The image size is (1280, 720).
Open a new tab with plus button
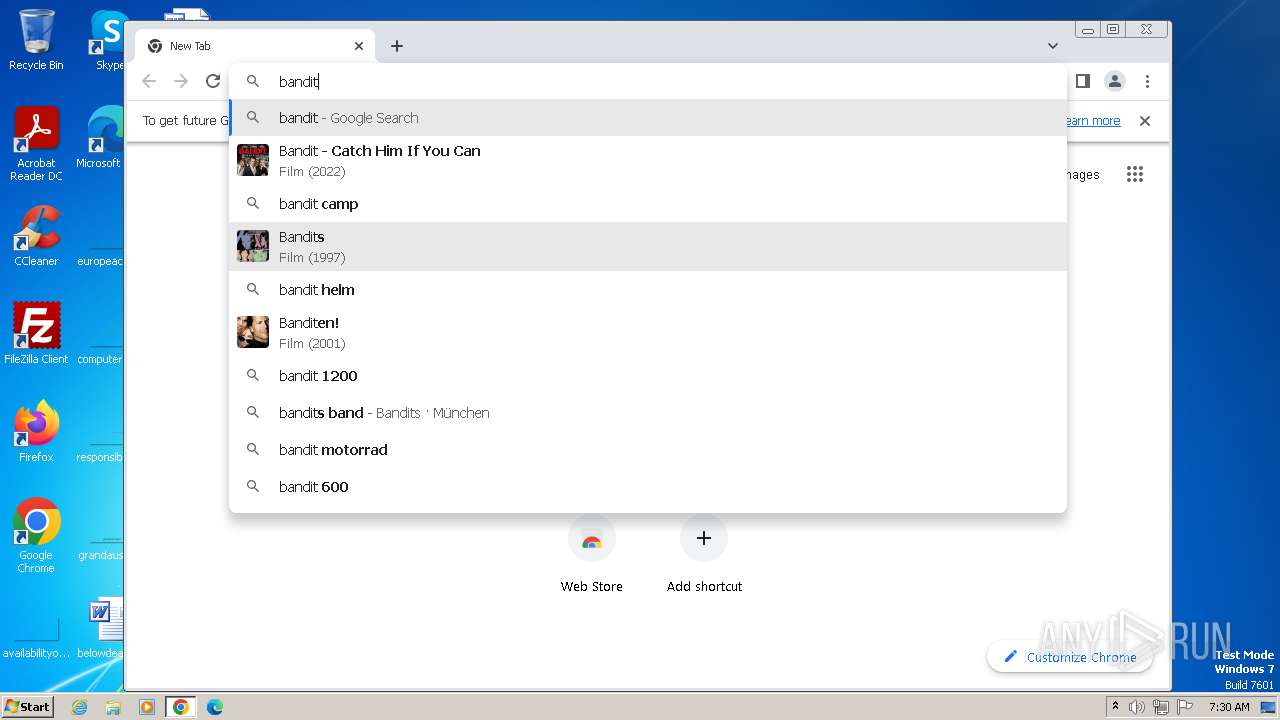[x=397, y=46]
